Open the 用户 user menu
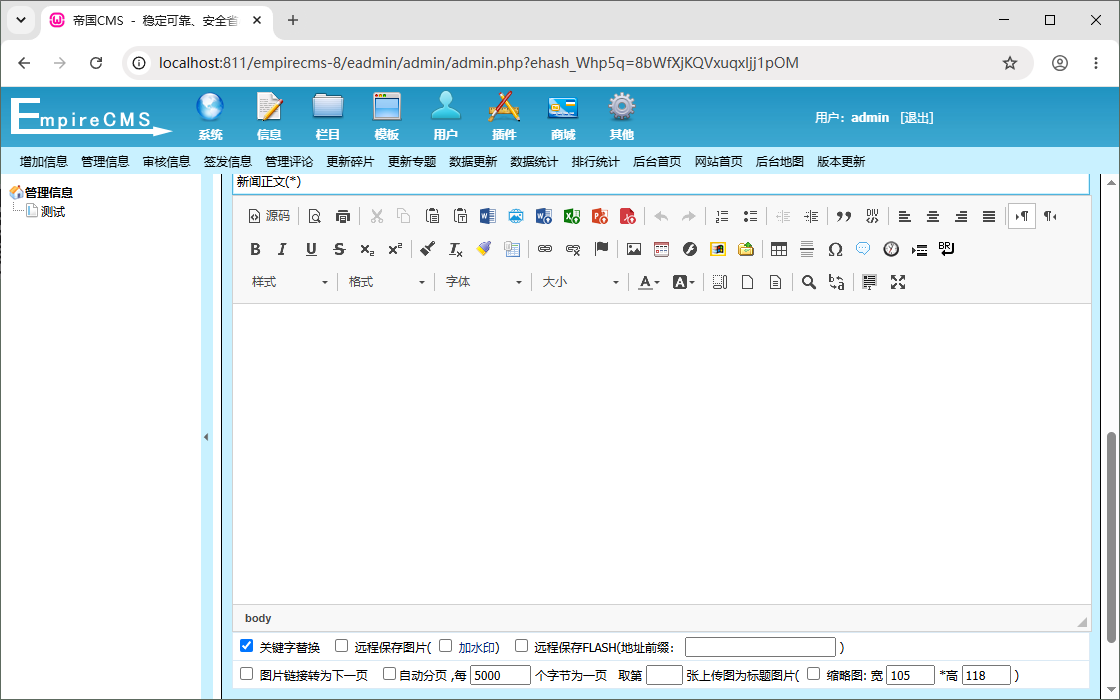Viewport: 1120px width, 700px height. point(446,116)
